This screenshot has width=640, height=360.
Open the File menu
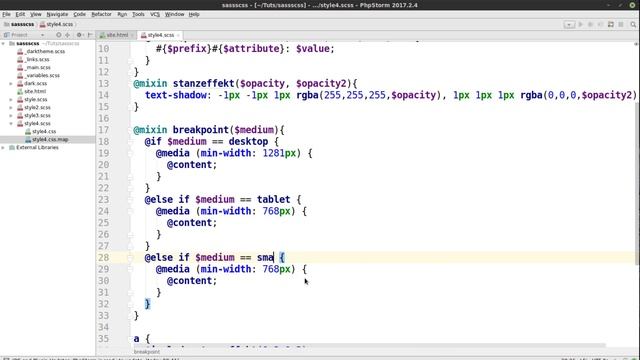coord(6,14)
